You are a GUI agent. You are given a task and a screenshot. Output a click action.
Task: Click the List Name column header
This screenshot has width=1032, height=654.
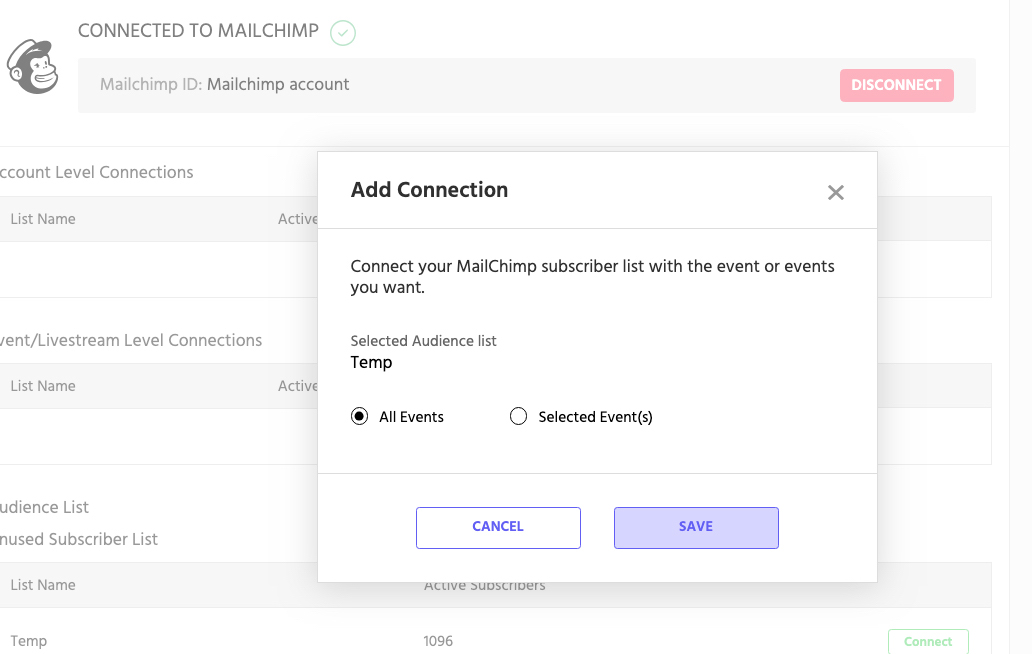coord(42,584)
